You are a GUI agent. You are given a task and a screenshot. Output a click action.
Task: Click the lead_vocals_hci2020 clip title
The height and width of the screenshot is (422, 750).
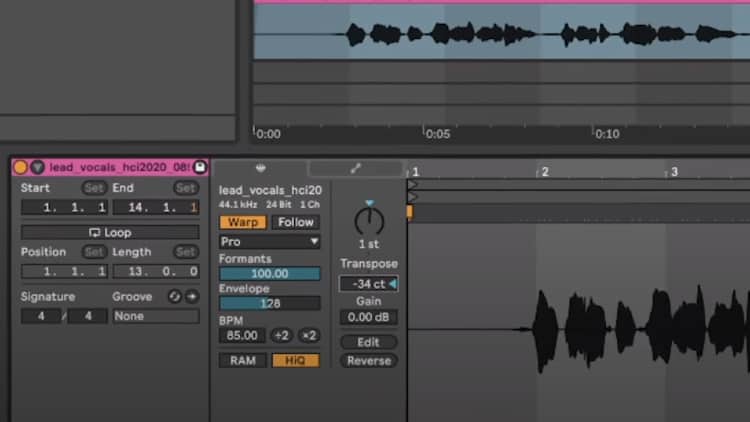[120, 167]
